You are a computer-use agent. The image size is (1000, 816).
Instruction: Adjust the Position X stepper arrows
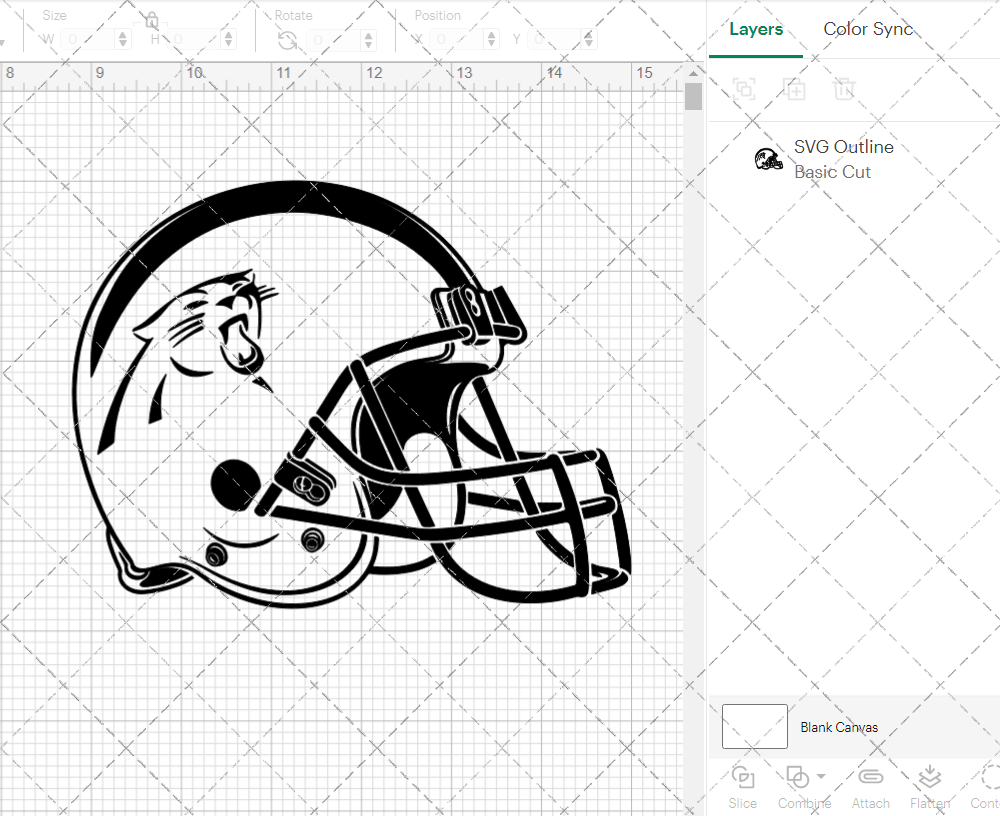click(x=491, y=40)
